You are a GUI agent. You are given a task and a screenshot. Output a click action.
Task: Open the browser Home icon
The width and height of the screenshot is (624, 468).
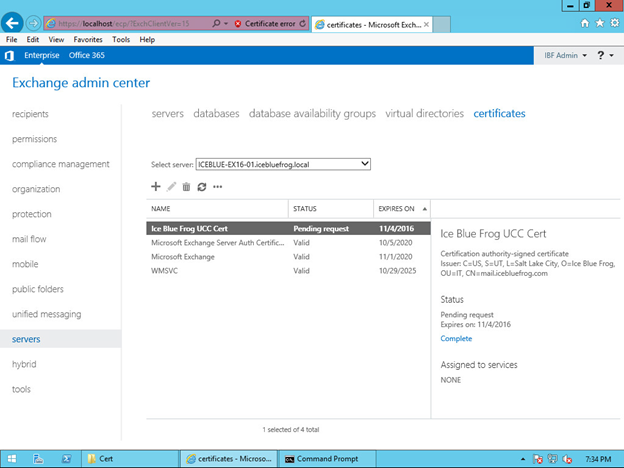585,23
